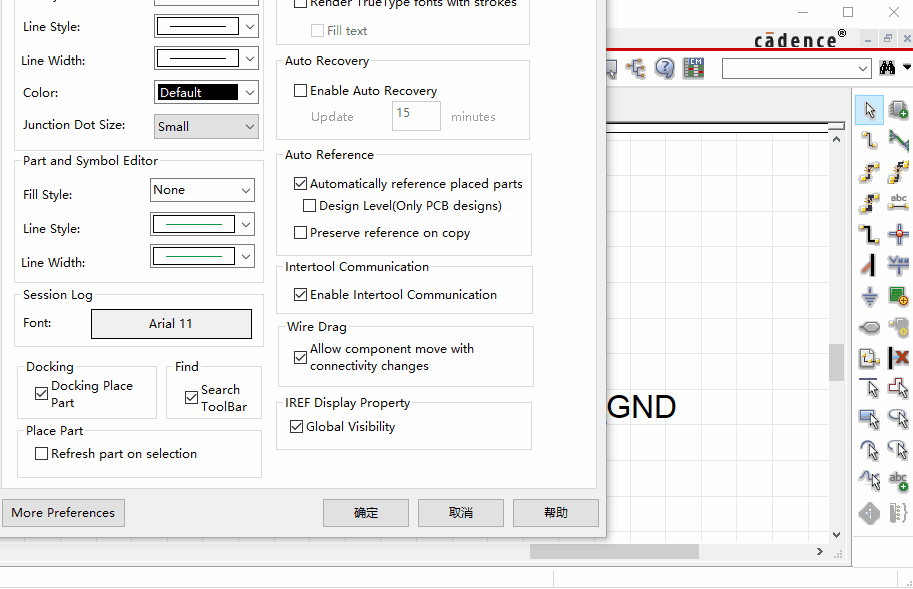This screenshot has width=913, height=589.
Task: Expand the Fill Style None dropdown
Action: coord(203,190)
